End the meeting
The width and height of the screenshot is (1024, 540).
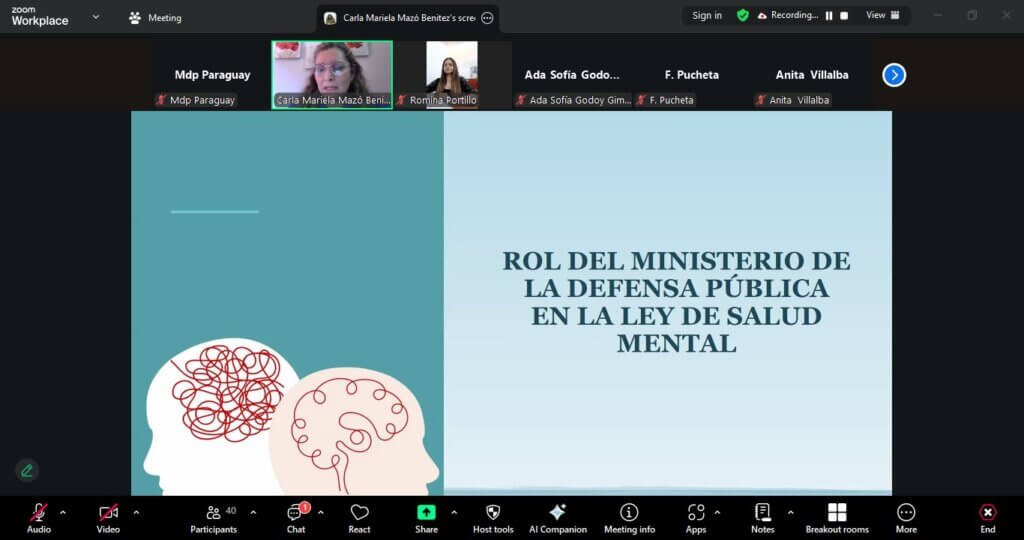pos(987,517)
